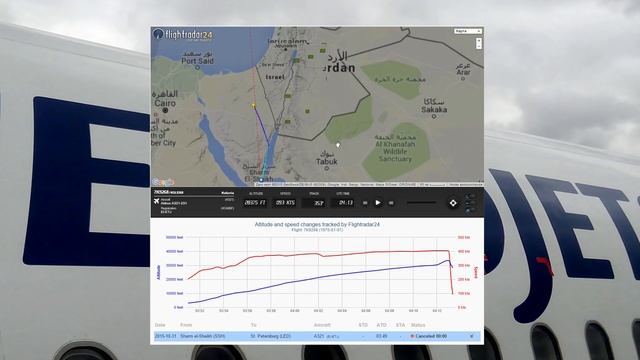Click the ATD value 03:49

tap(381, 336)
